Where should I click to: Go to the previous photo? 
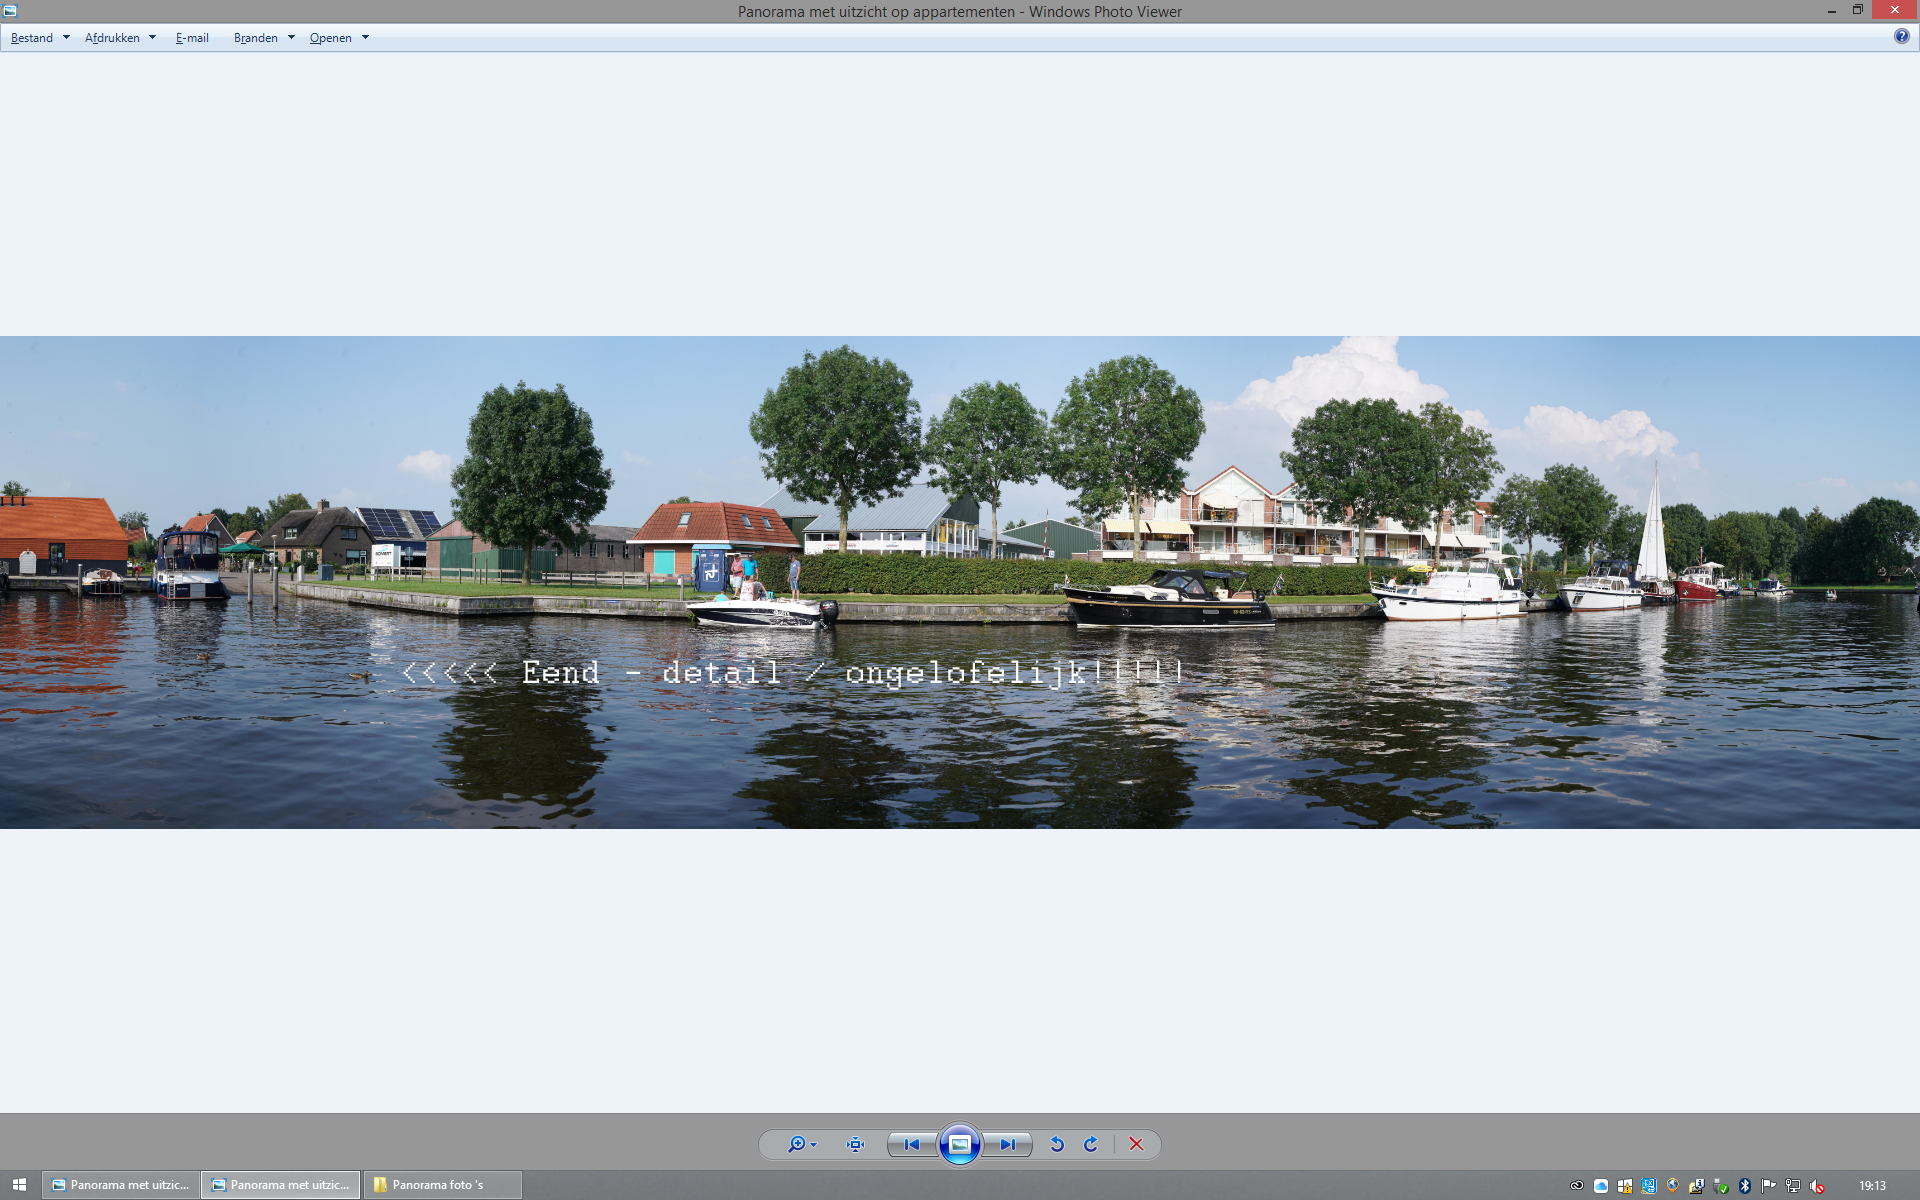[x=911, y=1144]
